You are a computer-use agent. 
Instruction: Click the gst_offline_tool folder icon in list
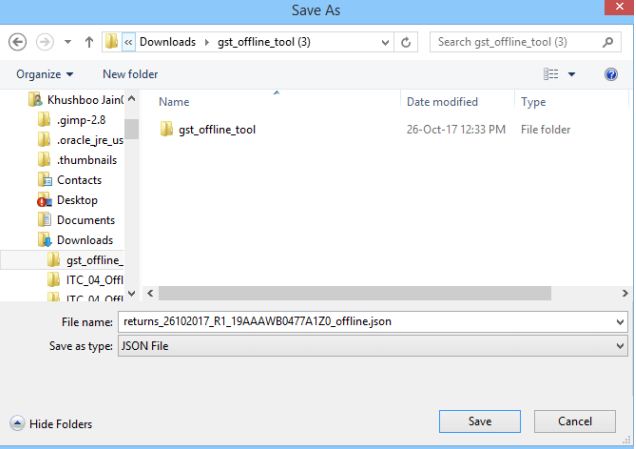point(166,129)
